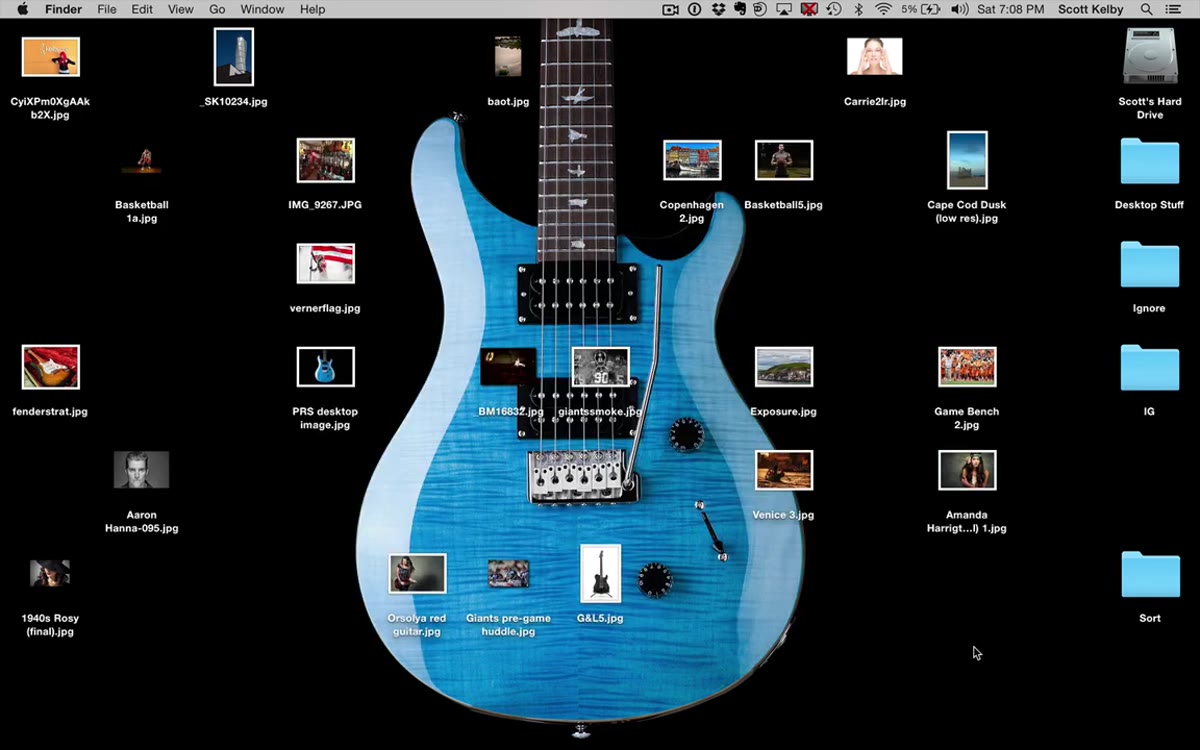Open the Help menu

312,9
